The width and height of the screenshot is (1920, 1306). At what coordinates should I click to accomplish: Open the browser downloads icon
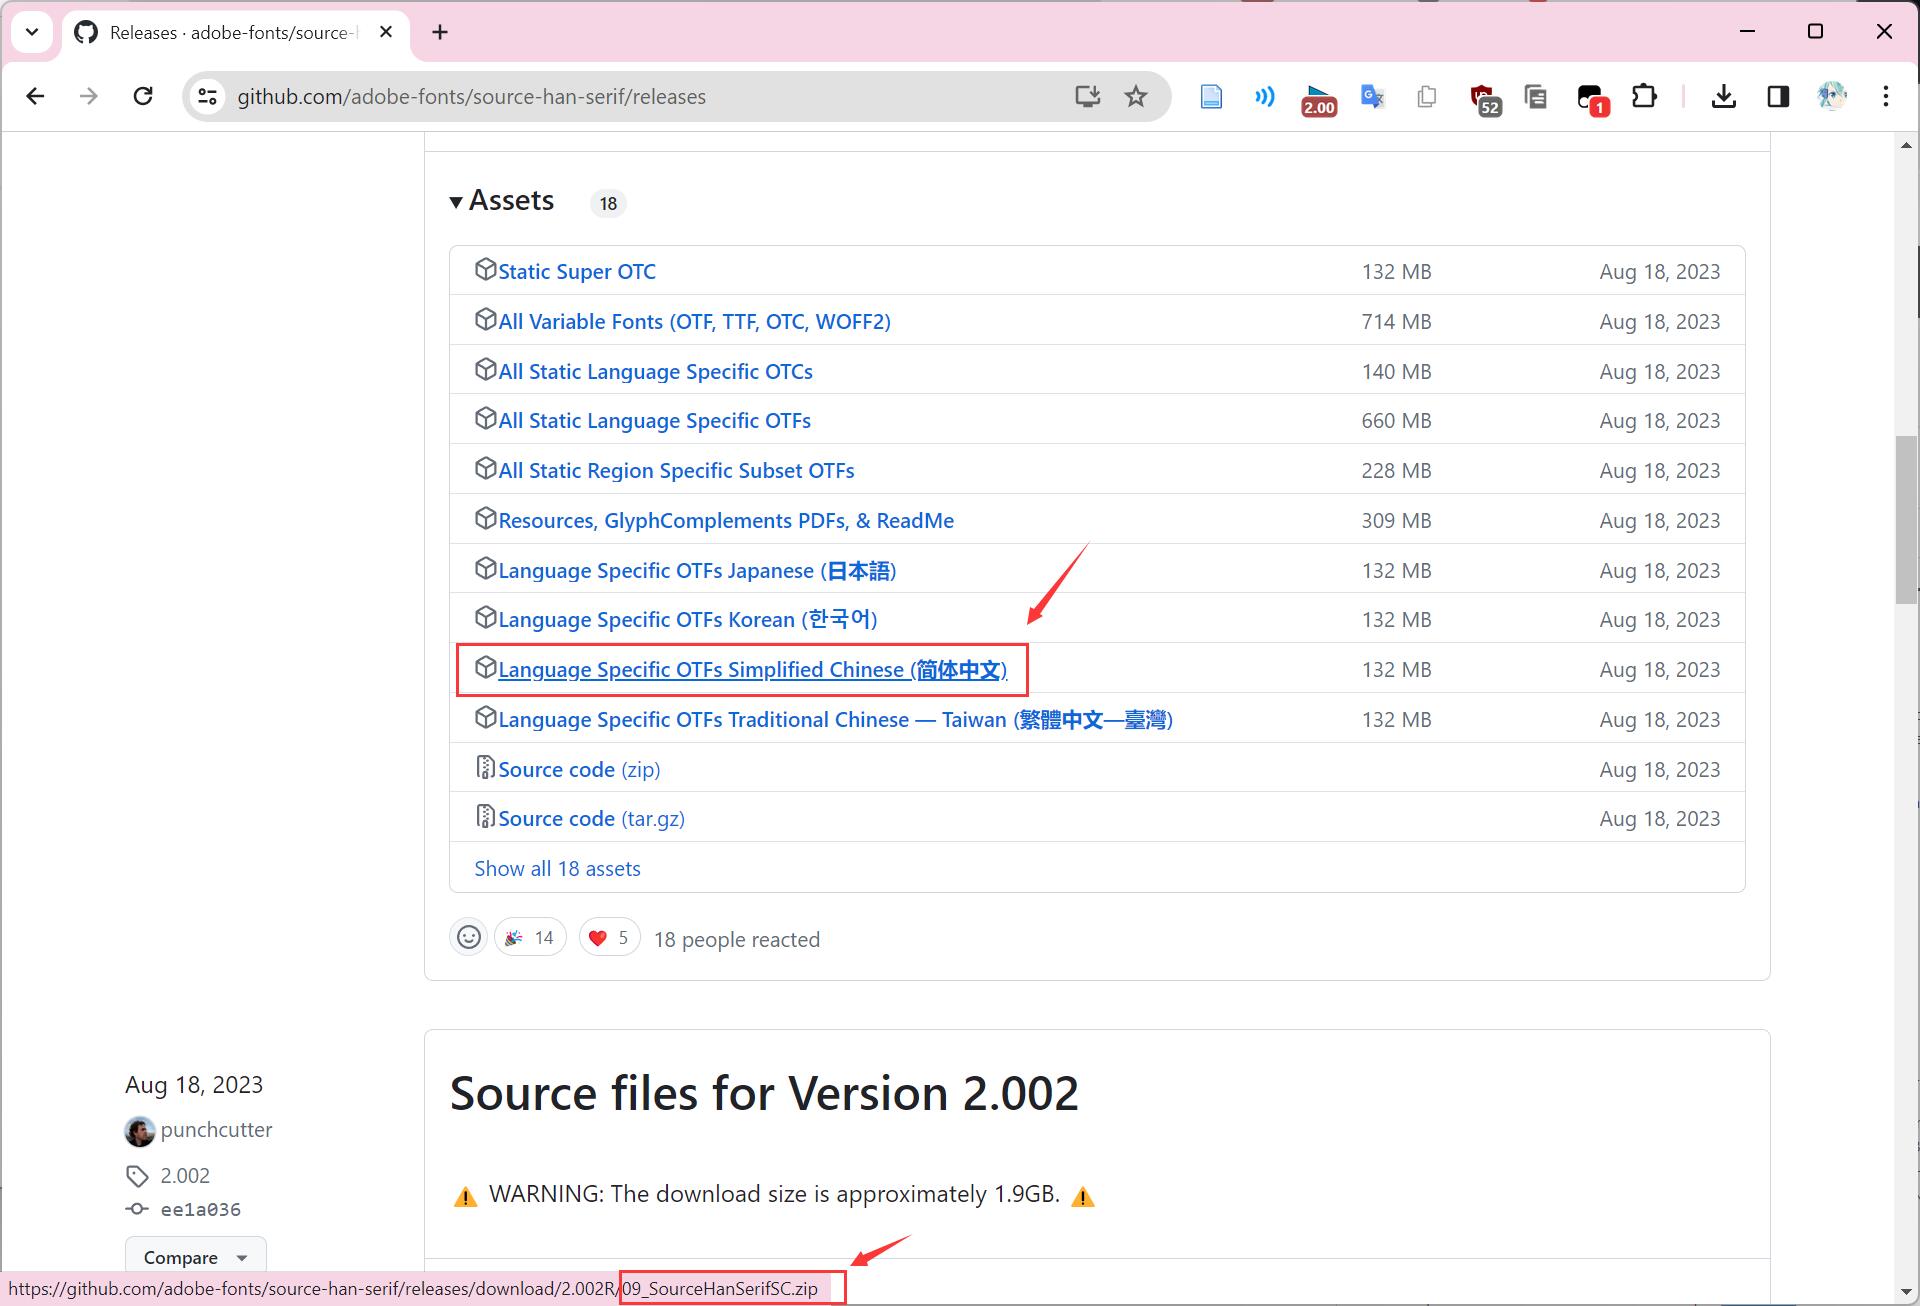click(1723, 96)
